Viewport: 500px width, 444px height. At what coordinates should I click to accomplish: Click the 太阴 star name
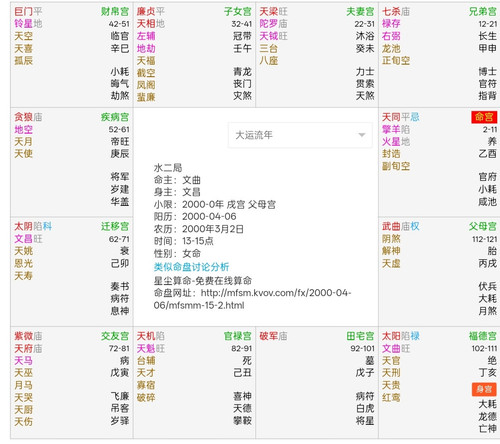[x=23, y=226]
